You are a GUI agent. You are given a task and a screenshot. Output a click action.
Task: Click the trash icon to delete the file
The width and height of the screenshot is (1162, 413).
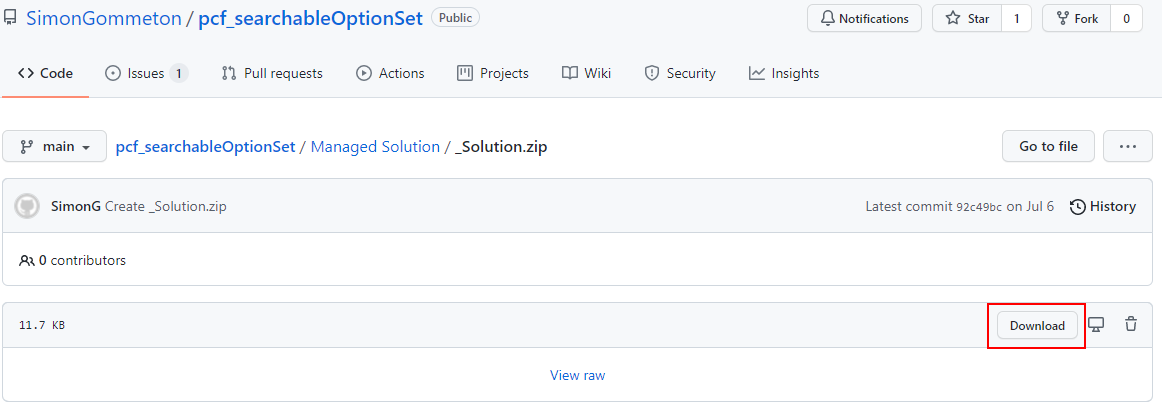pyautogui.click(x=1131, y=325)
